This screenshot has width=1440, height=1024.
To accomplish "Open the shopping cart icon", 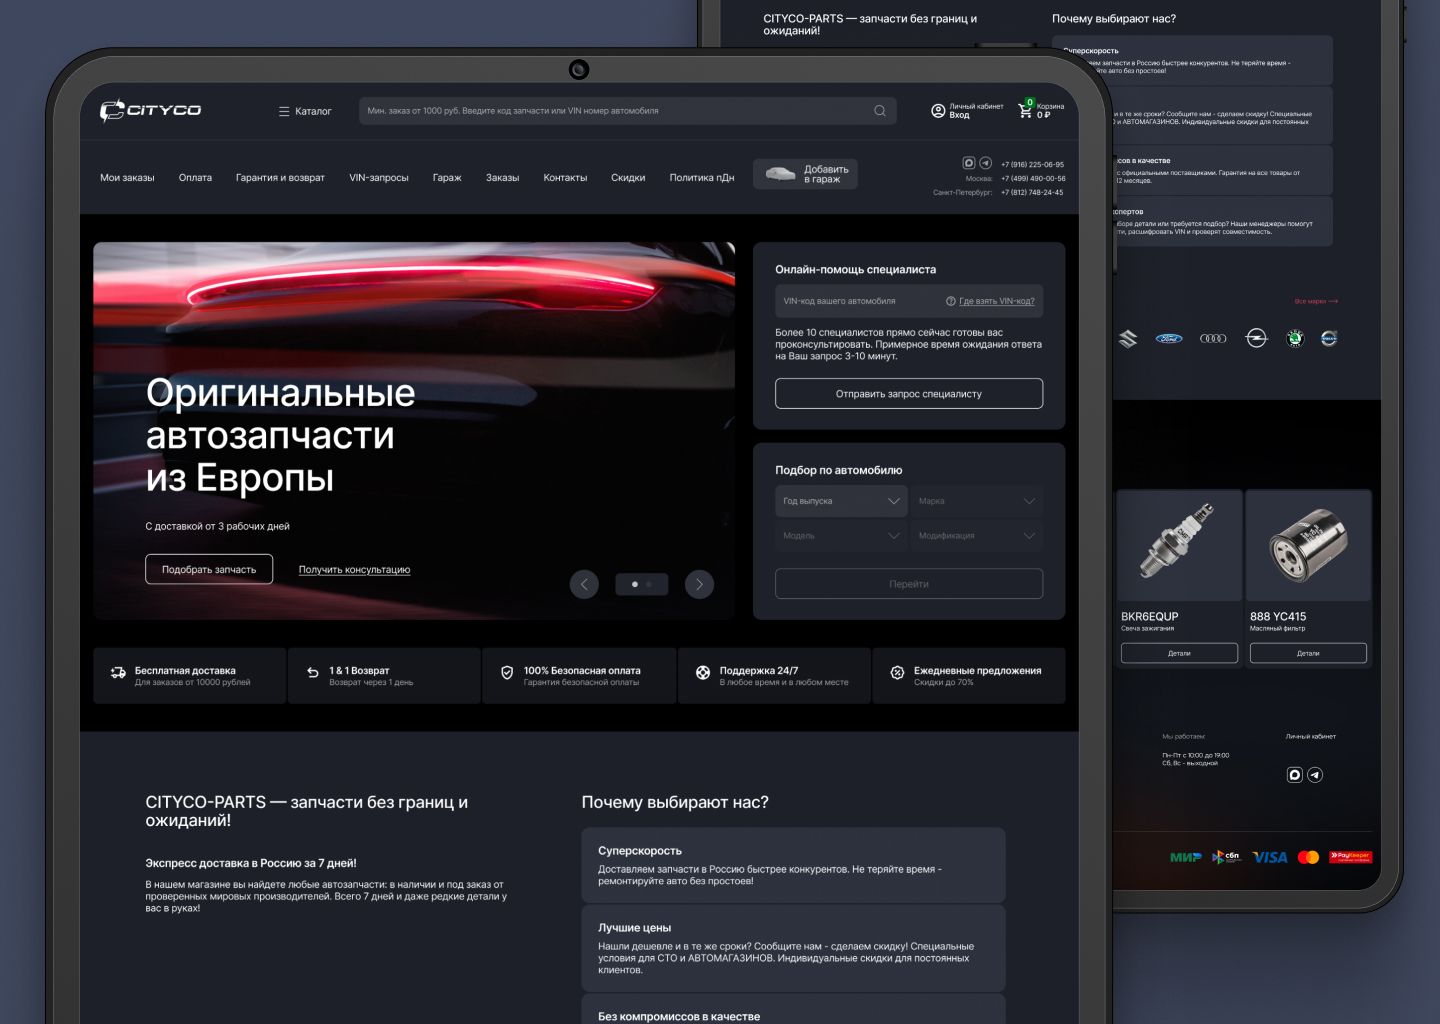I will click(x=1025, y=110).
